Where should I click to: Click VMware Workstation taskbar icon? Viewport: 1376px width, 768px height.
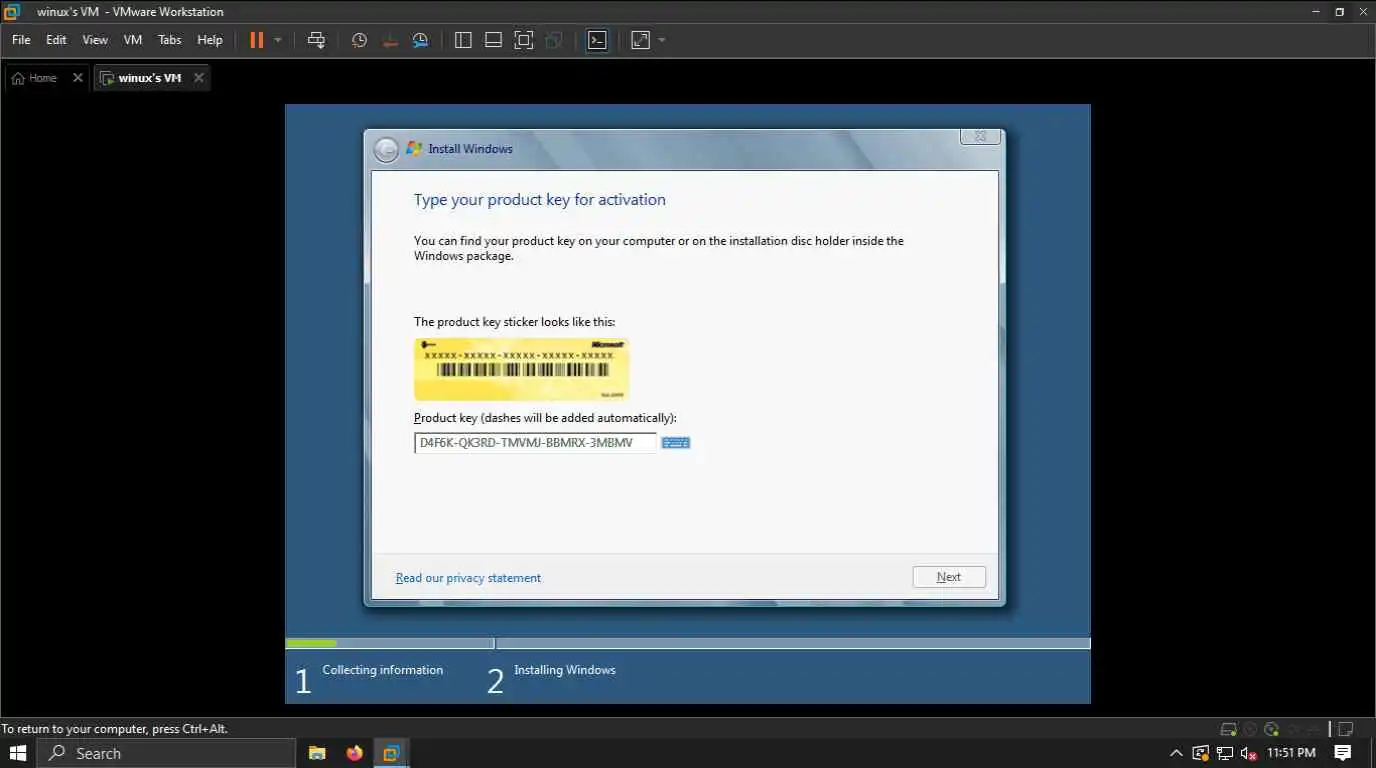click(x=391, y=753)
